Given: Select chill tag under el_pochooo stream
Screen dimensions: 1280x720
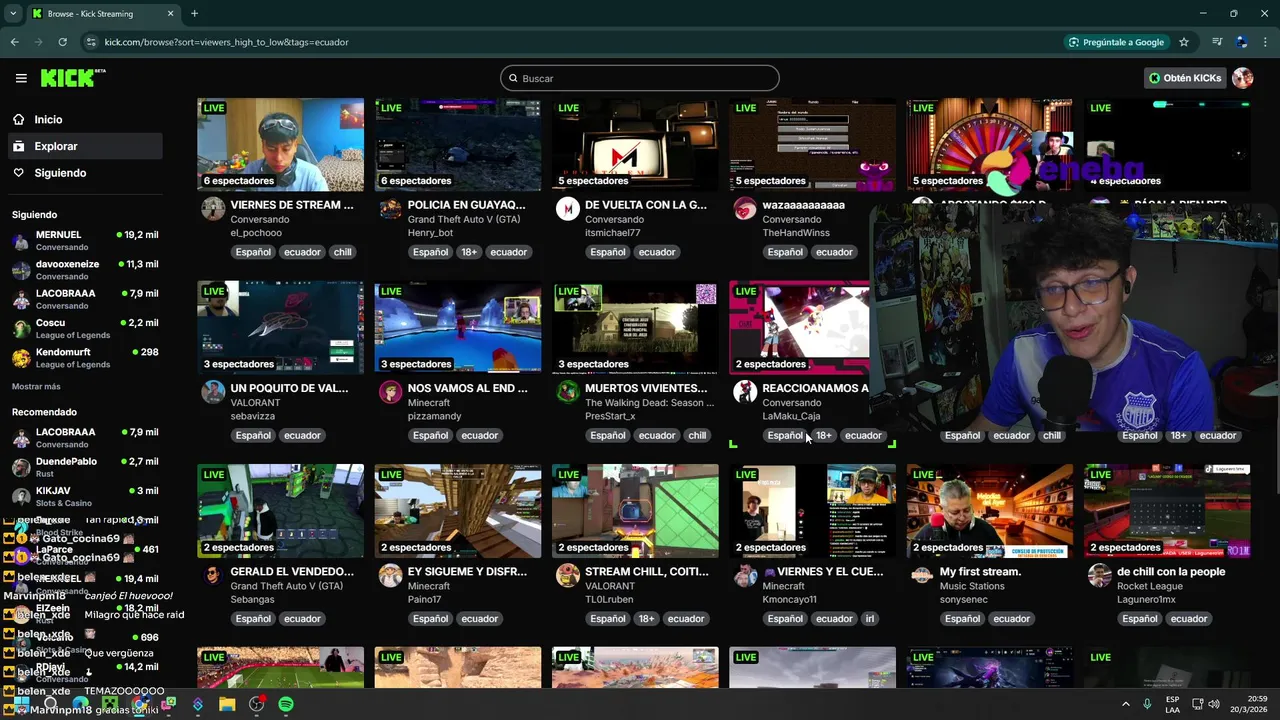Looking at the screenshot, I should 343,252.
